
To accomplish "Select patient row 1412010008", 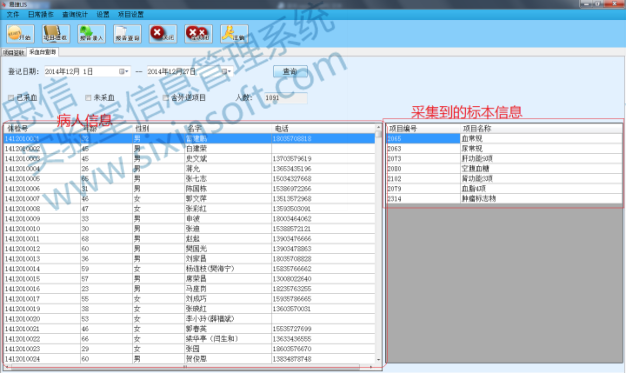I will [189, 209].
